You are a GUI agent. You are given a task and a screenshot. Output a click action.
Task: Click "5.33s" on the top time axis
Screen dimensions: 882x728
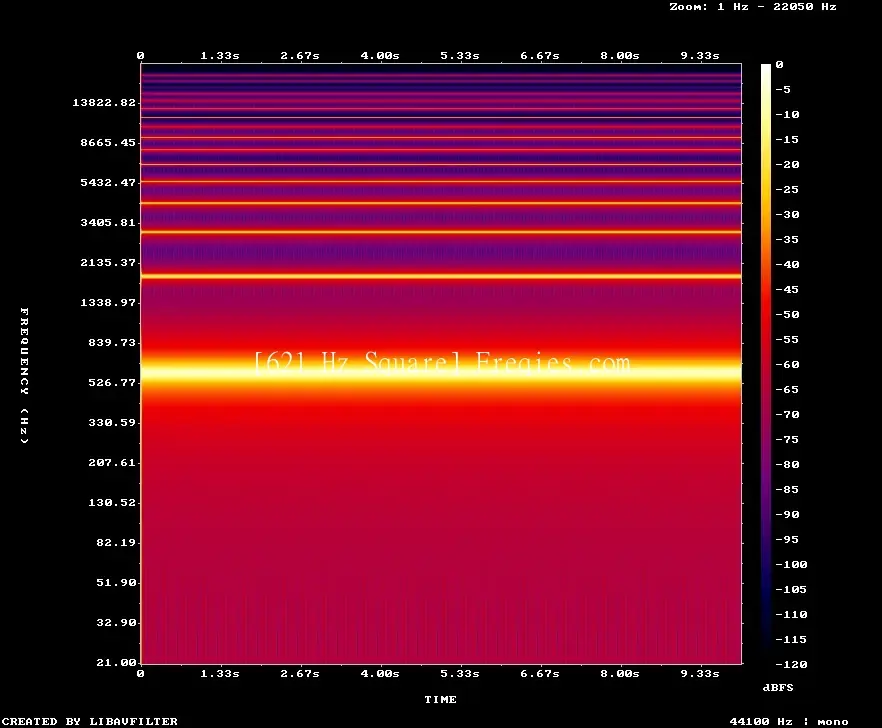point(460,55)
